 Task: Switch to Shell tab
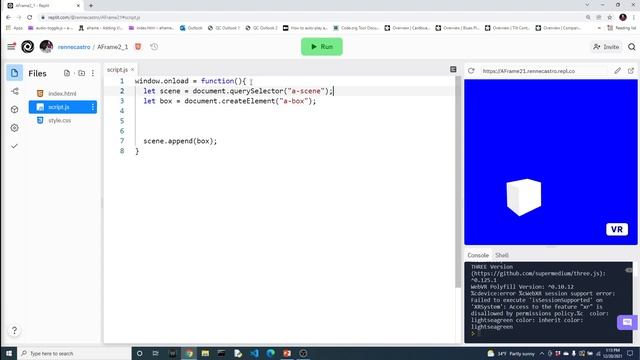point(502,255)
